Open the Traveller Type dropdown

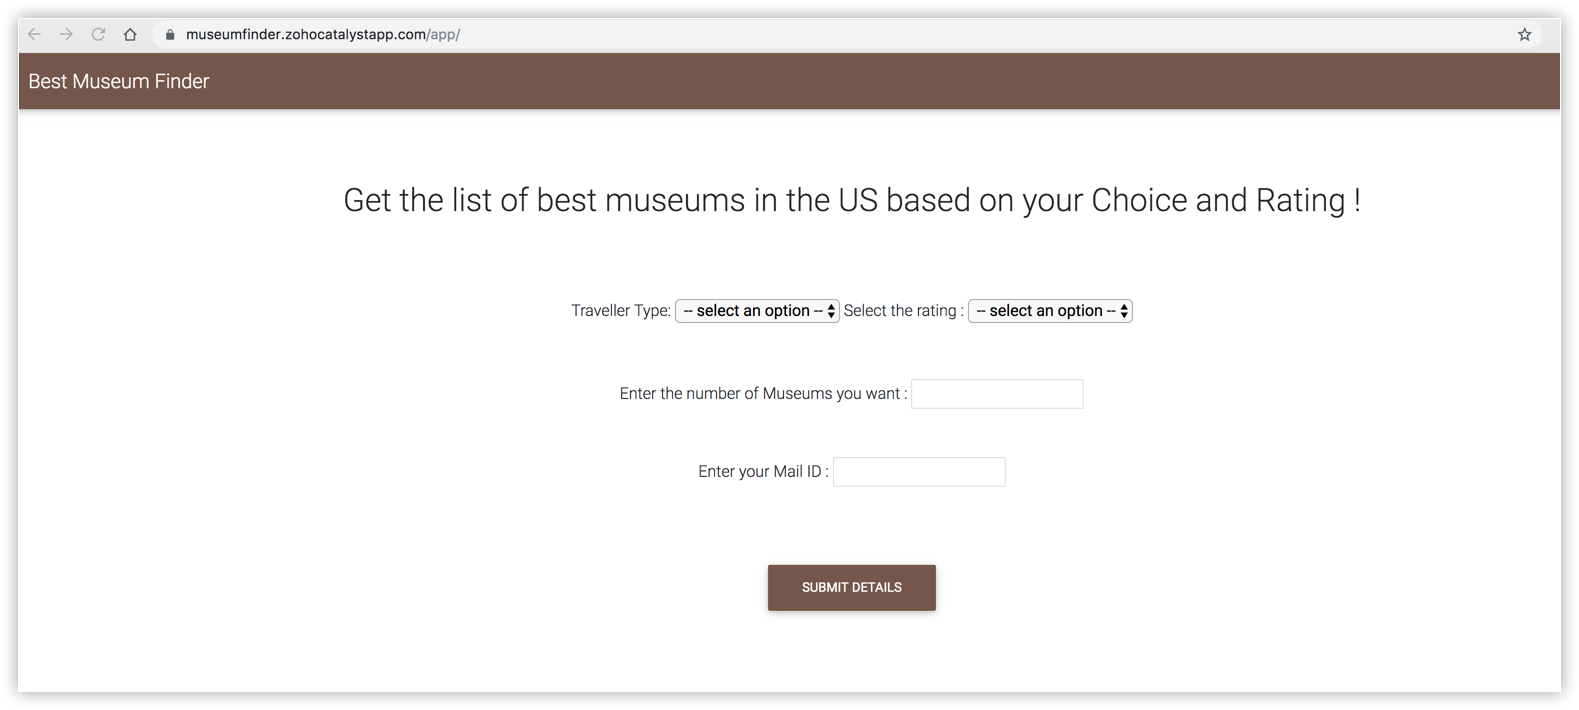(756, 311)
